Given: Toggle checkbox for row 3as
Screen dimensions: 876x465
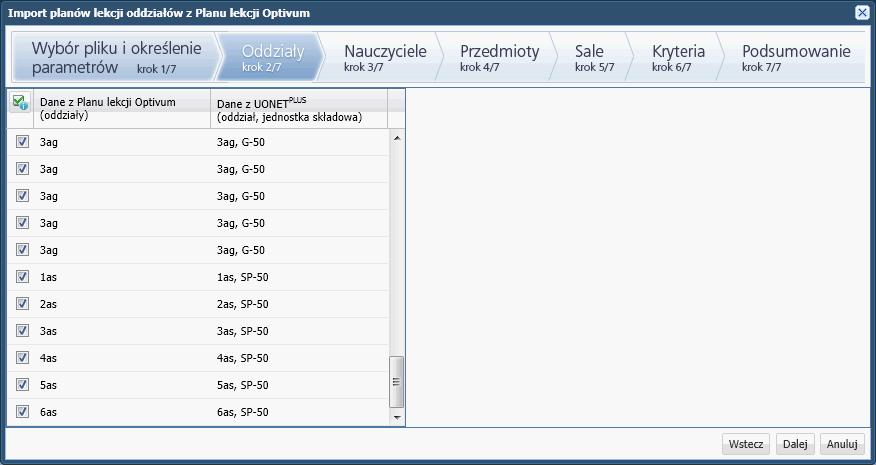Looking at the screenshot, I should [x=22, y=330].
